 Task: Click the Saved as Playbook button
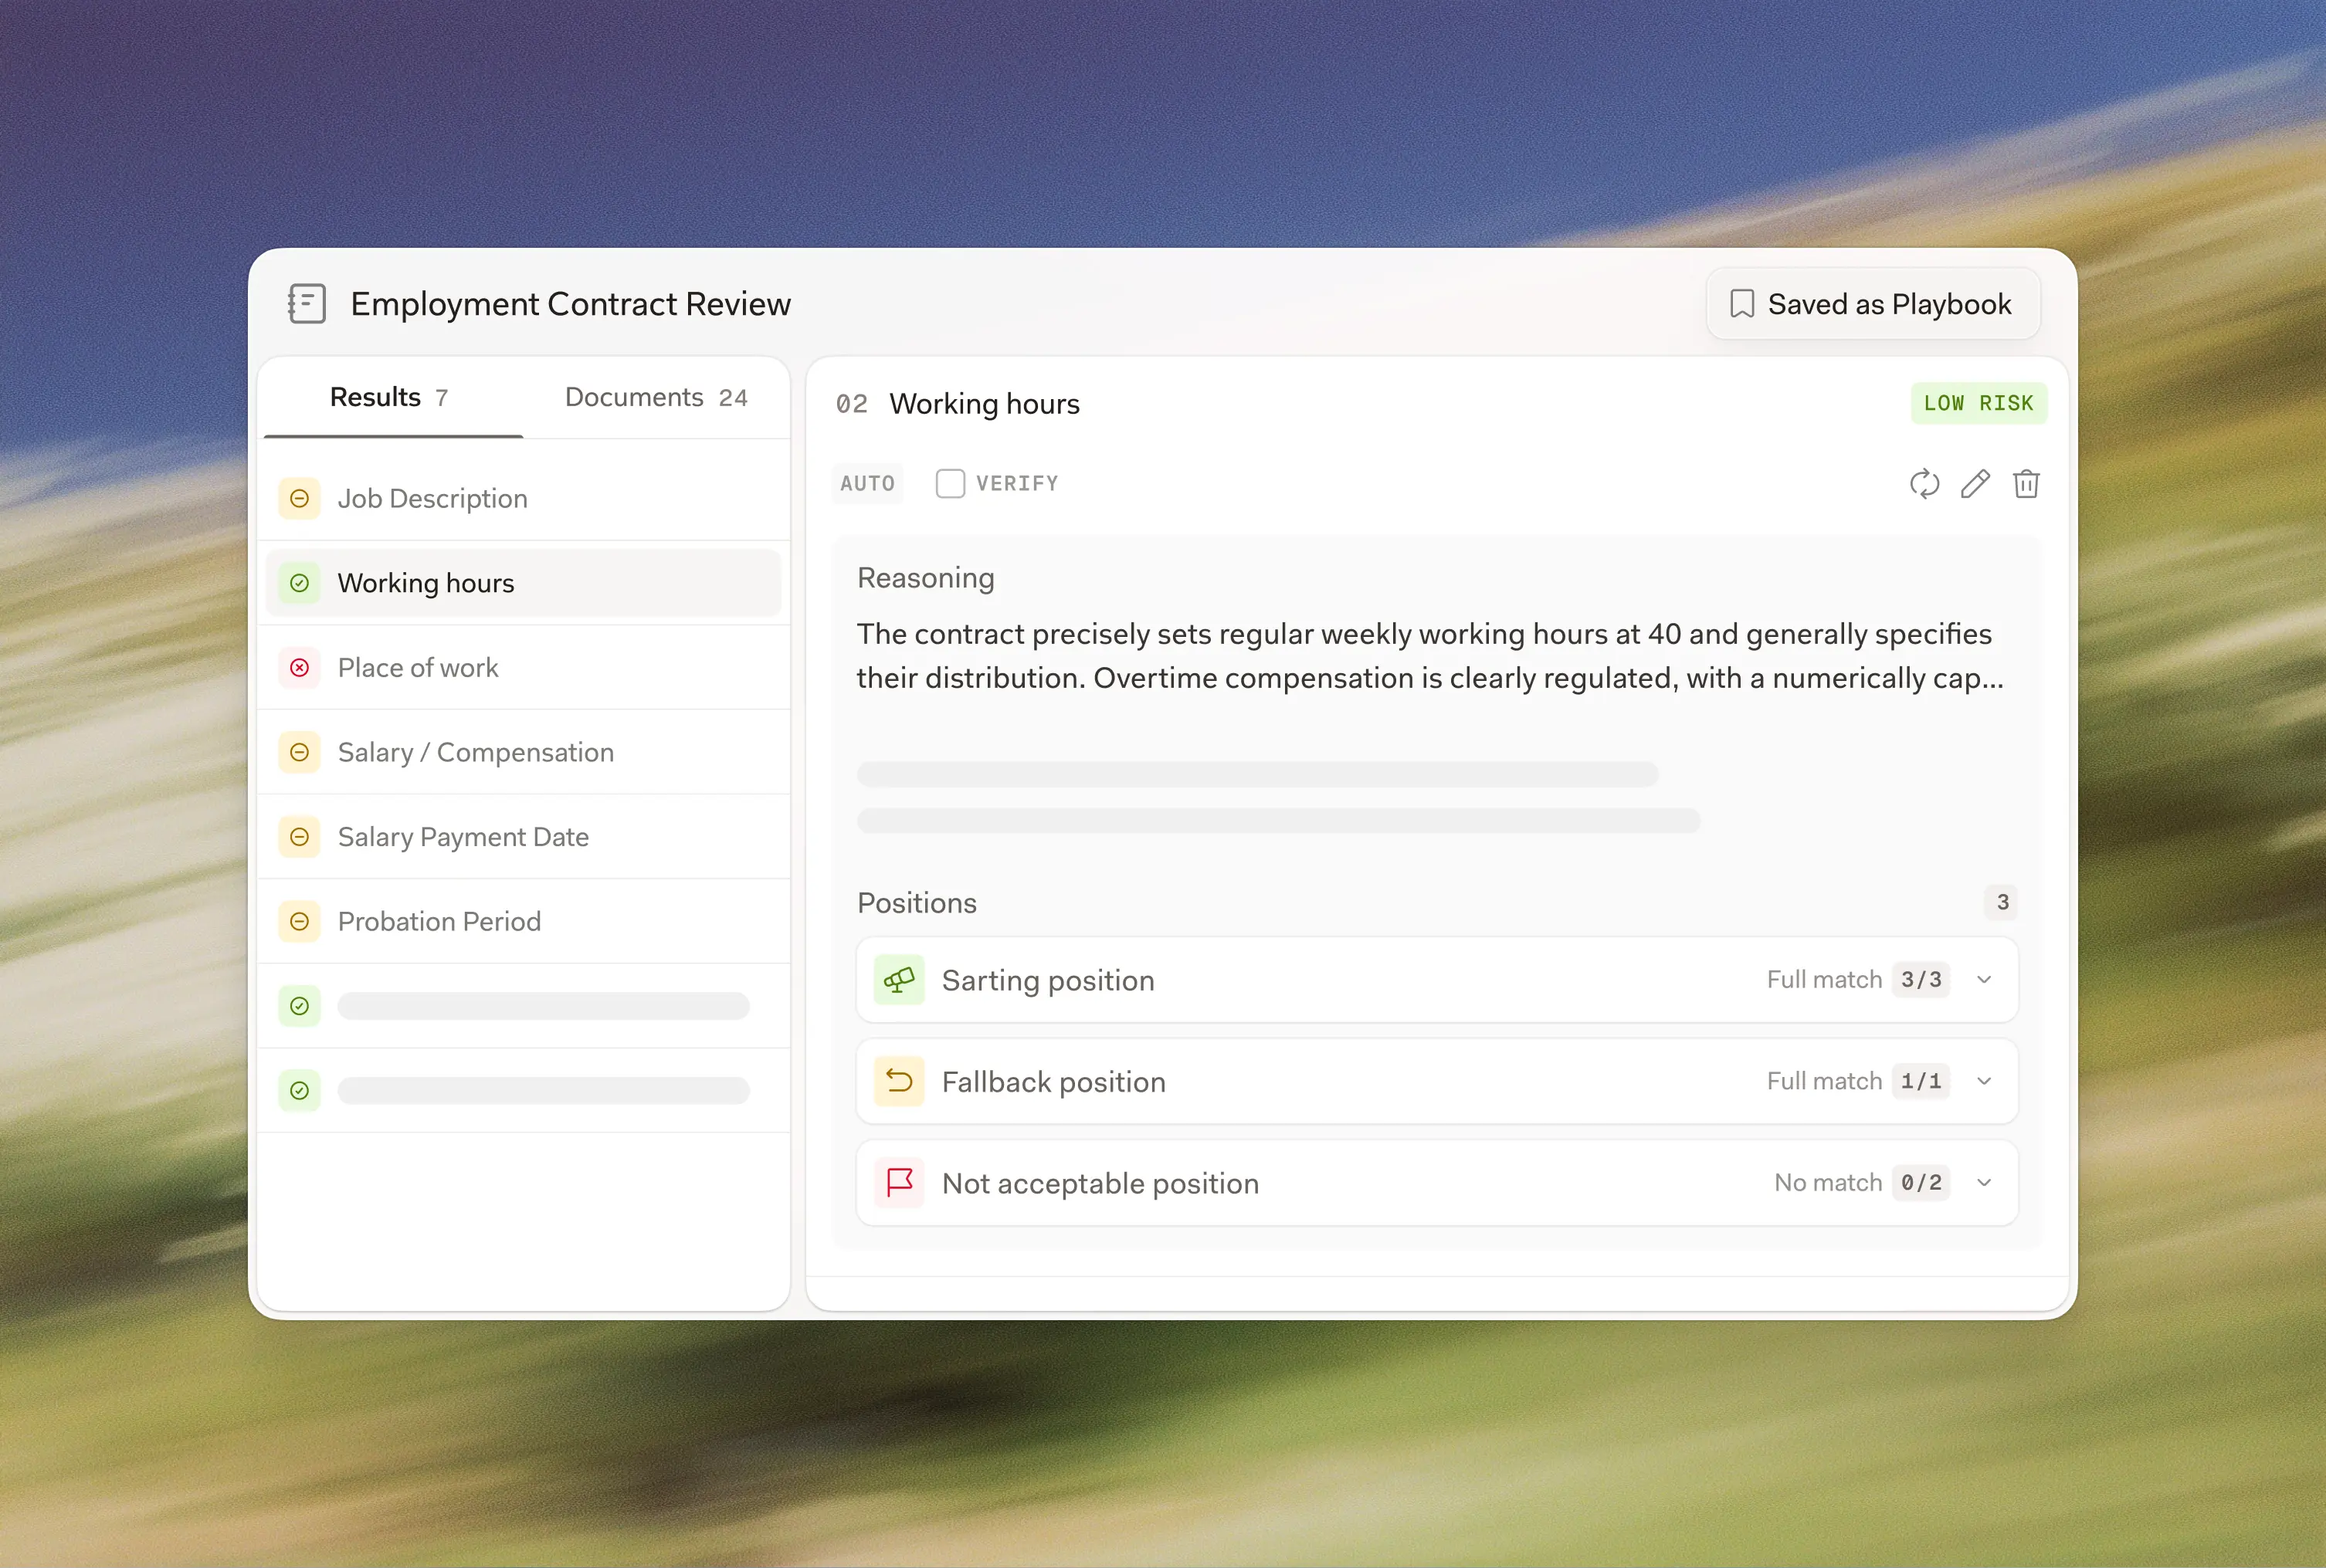click(x=1872, y=304)
